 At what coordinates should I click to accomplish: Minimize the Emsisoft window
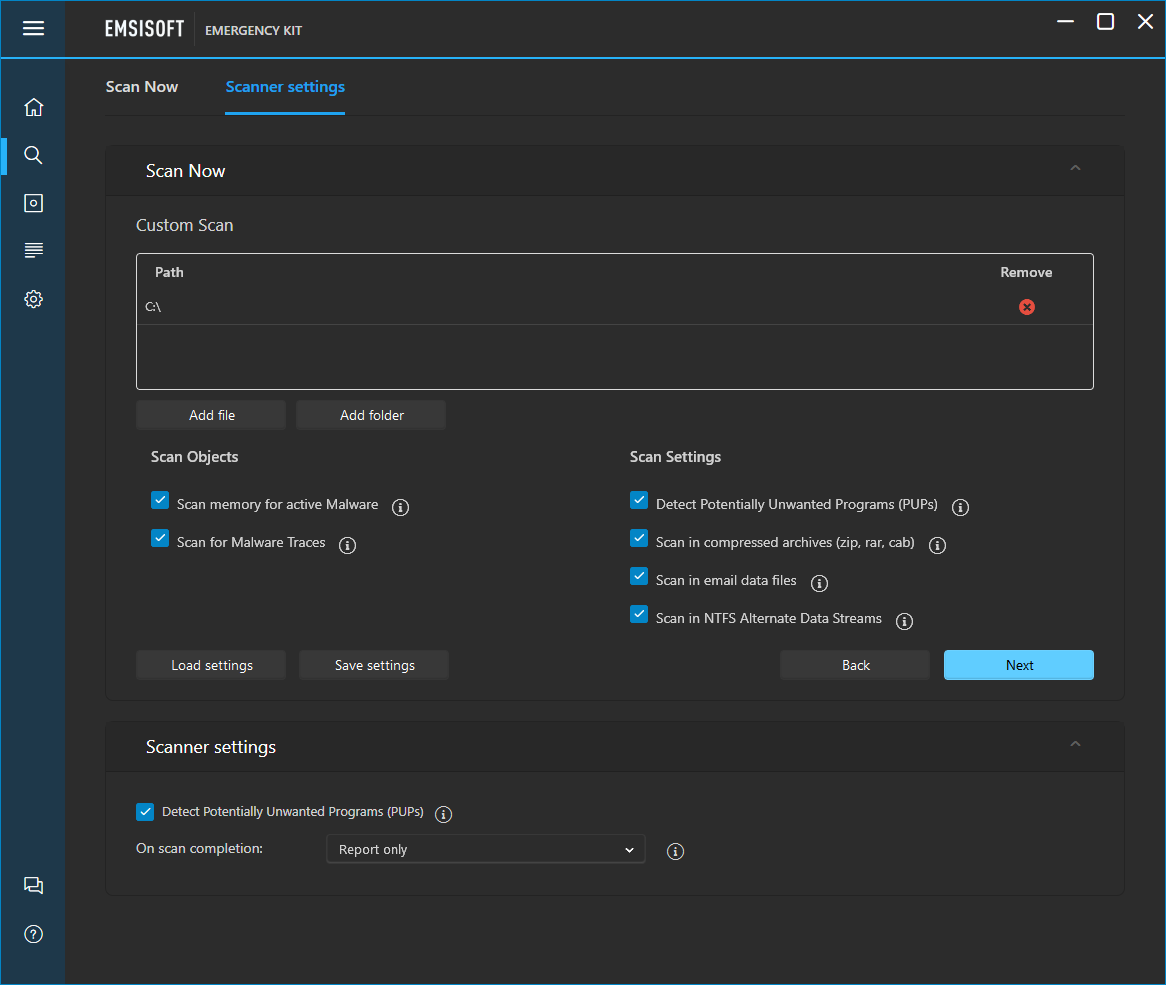point(1066,22)
